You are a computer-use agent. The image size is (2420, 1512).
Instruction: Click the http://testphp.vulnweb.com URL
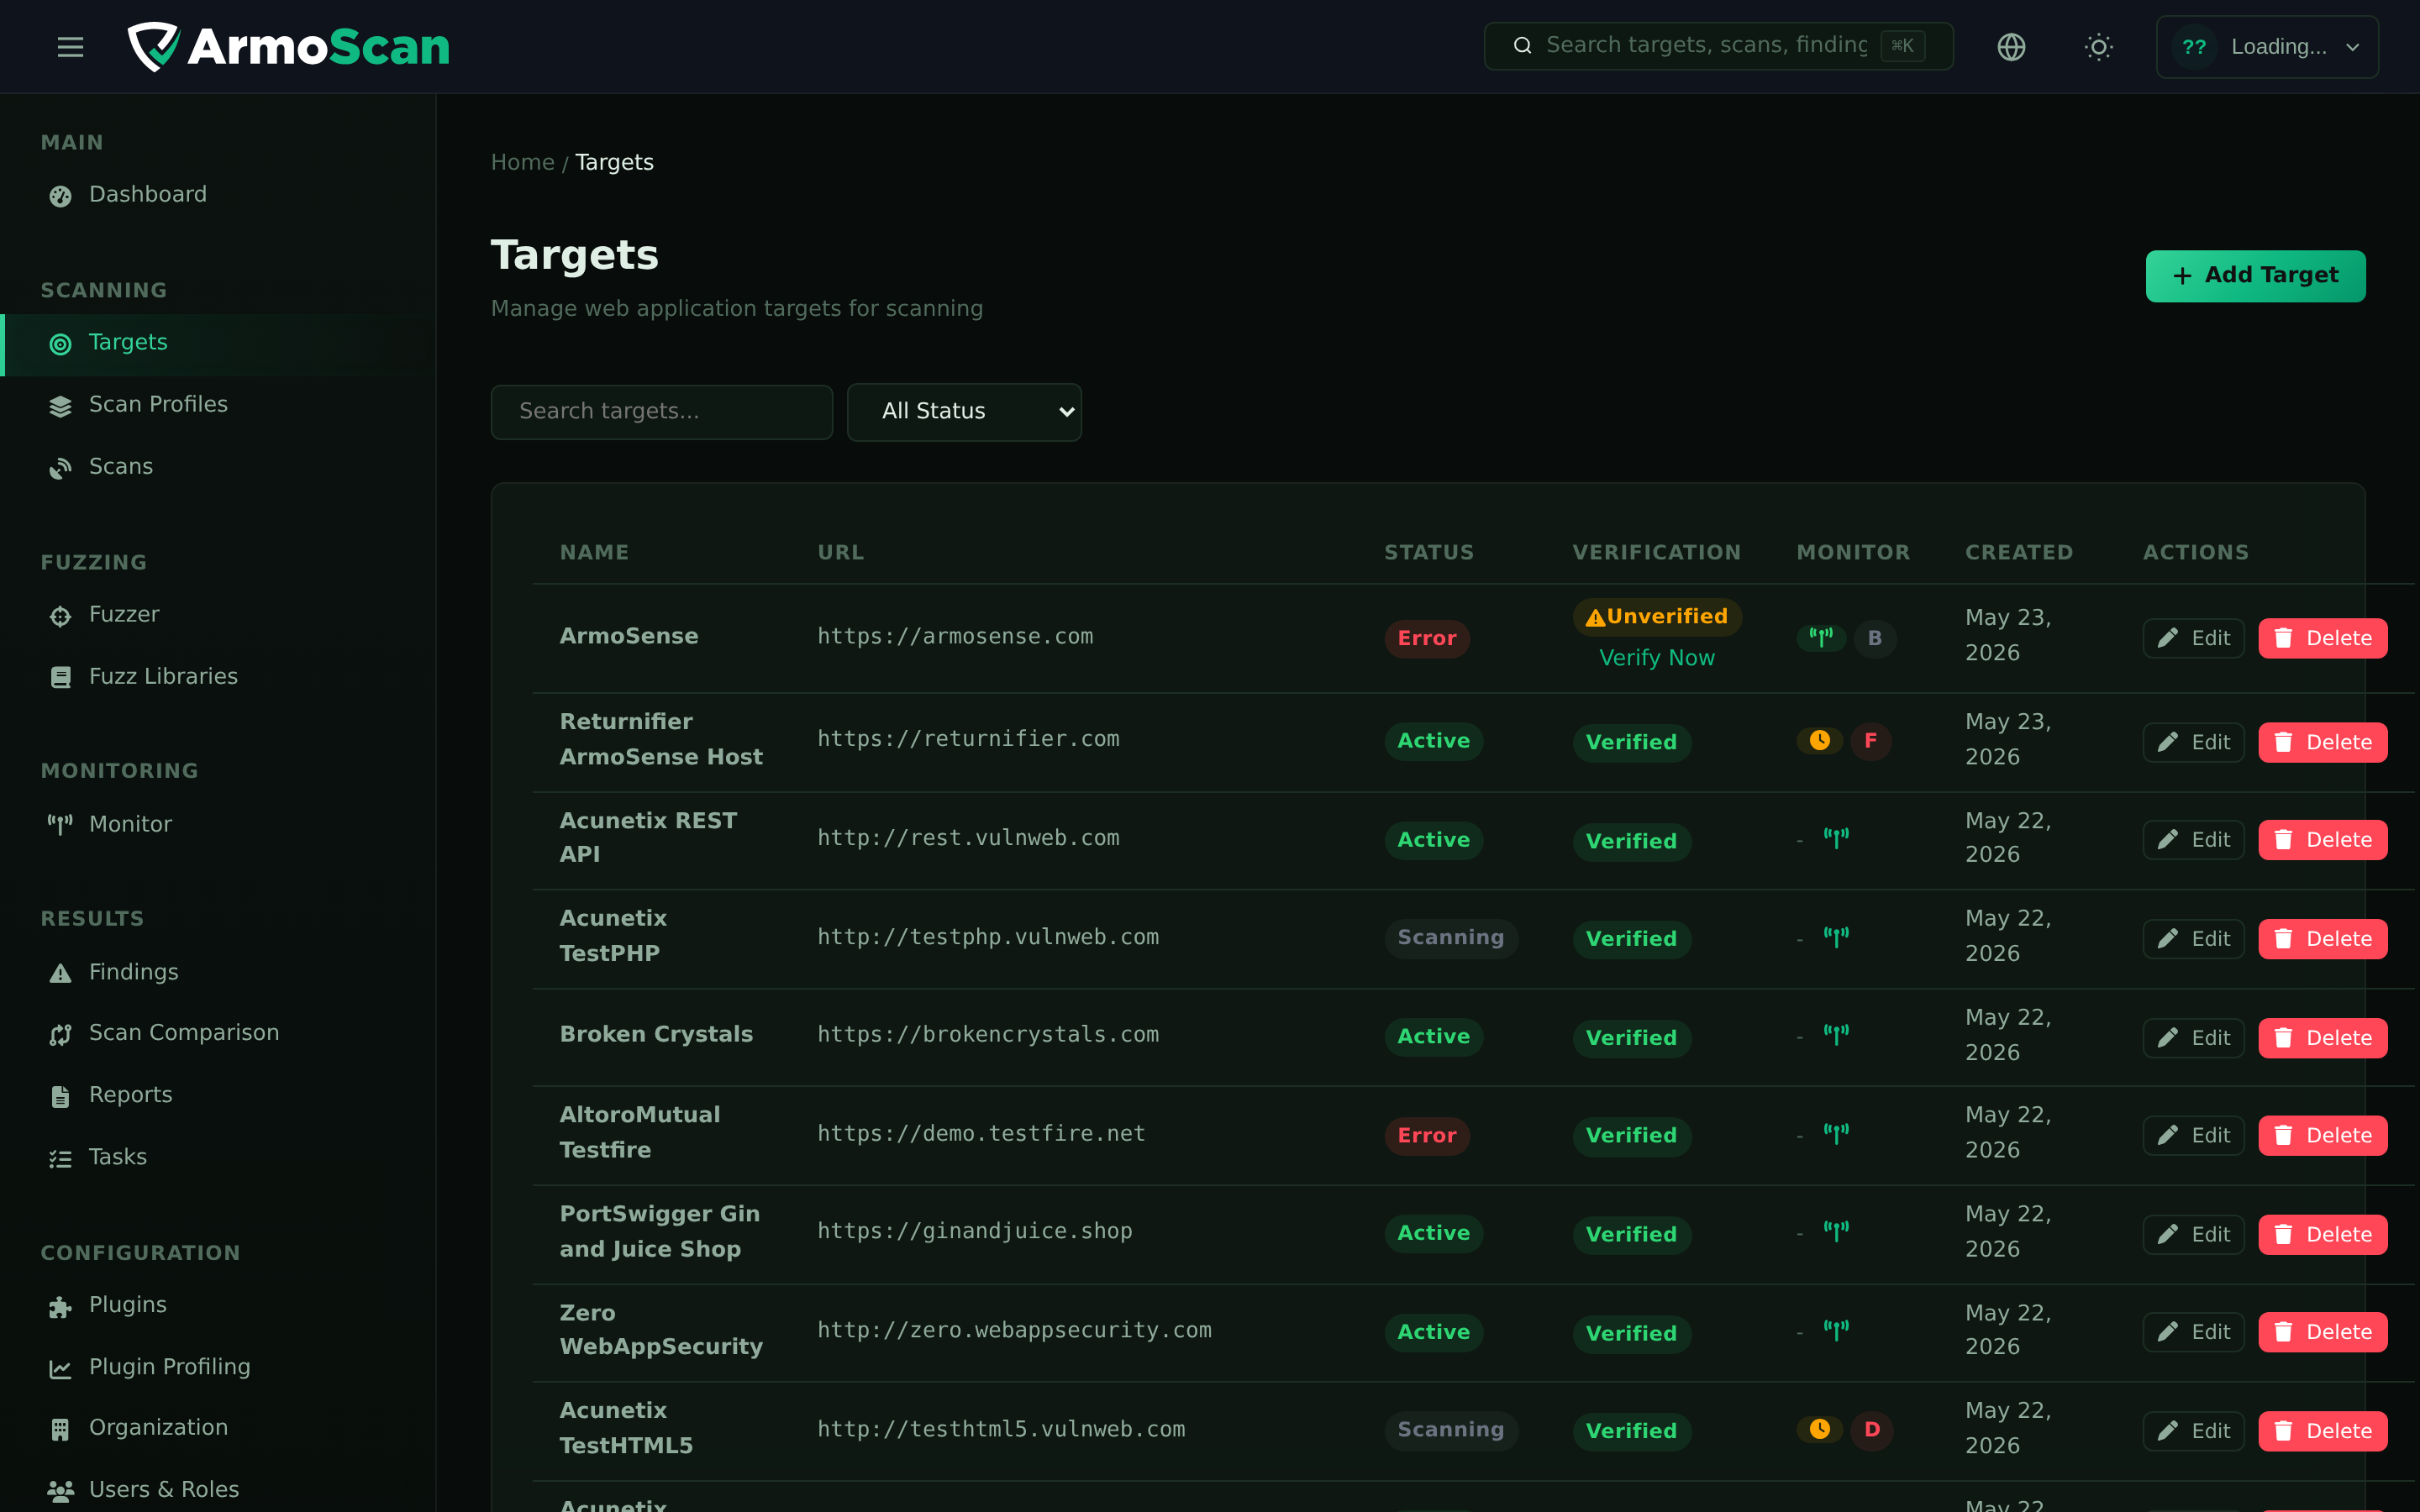tap(988, 937)
